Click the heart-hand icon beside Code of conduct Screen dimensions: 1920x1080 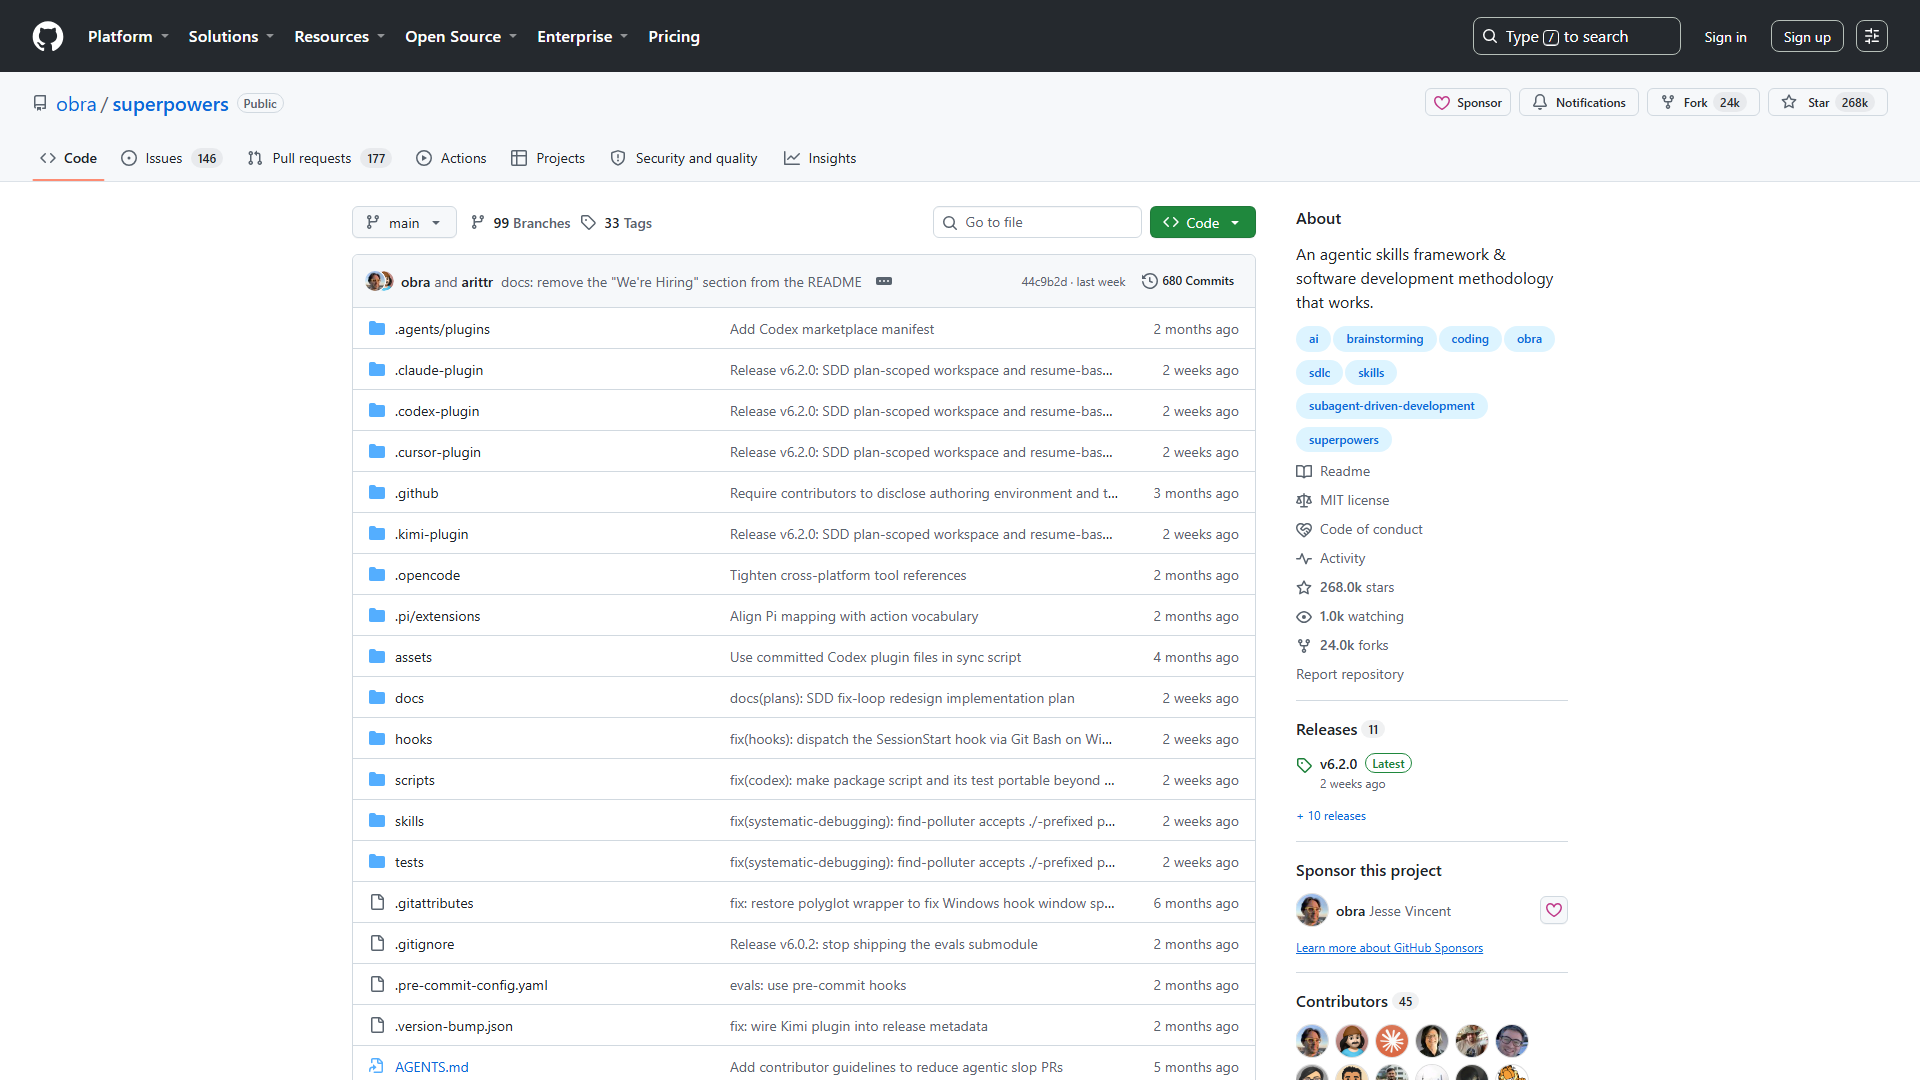click(1304, 529)
